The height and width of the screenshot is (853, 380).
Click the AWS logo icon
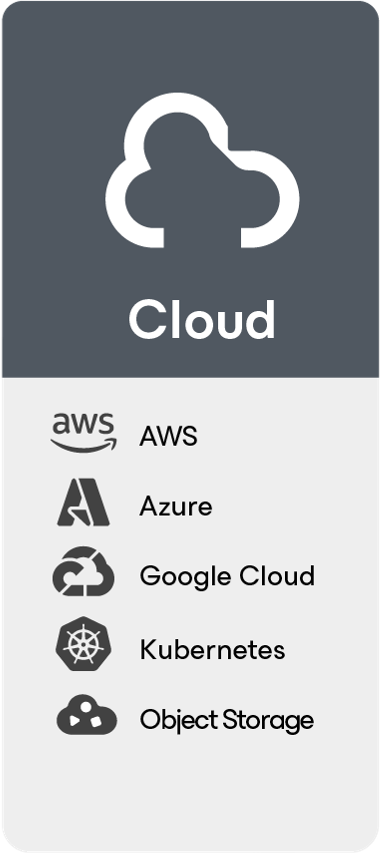pyautogui.click(x=84, y=433)
